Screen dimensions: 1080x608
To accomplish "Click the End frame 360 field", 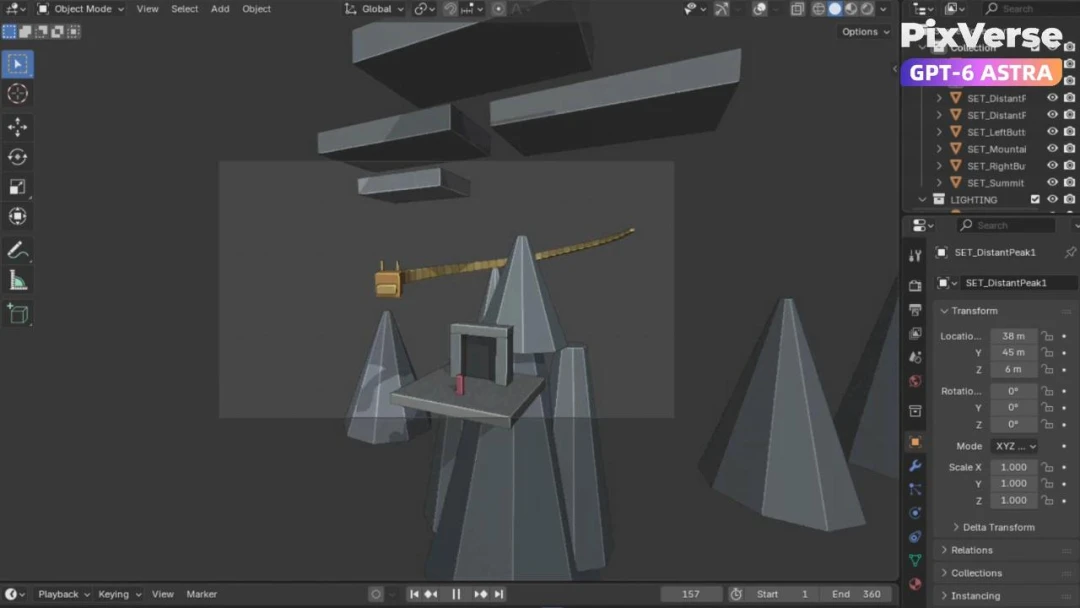I will (x=855, y=594).
